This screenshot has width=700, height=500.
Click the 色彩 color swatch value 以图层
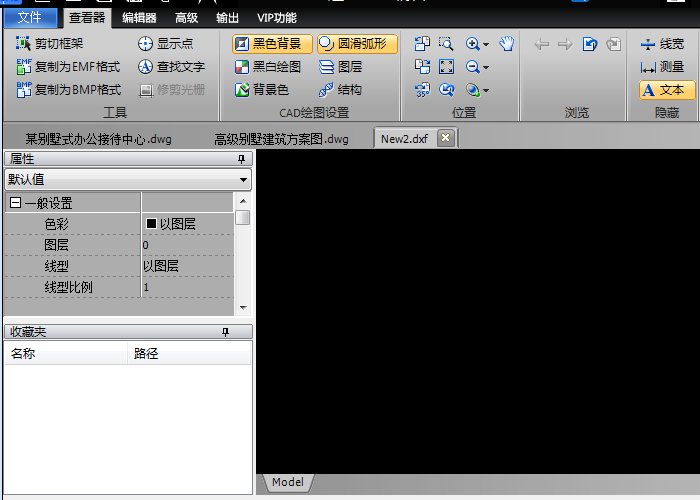coord(188,224)
